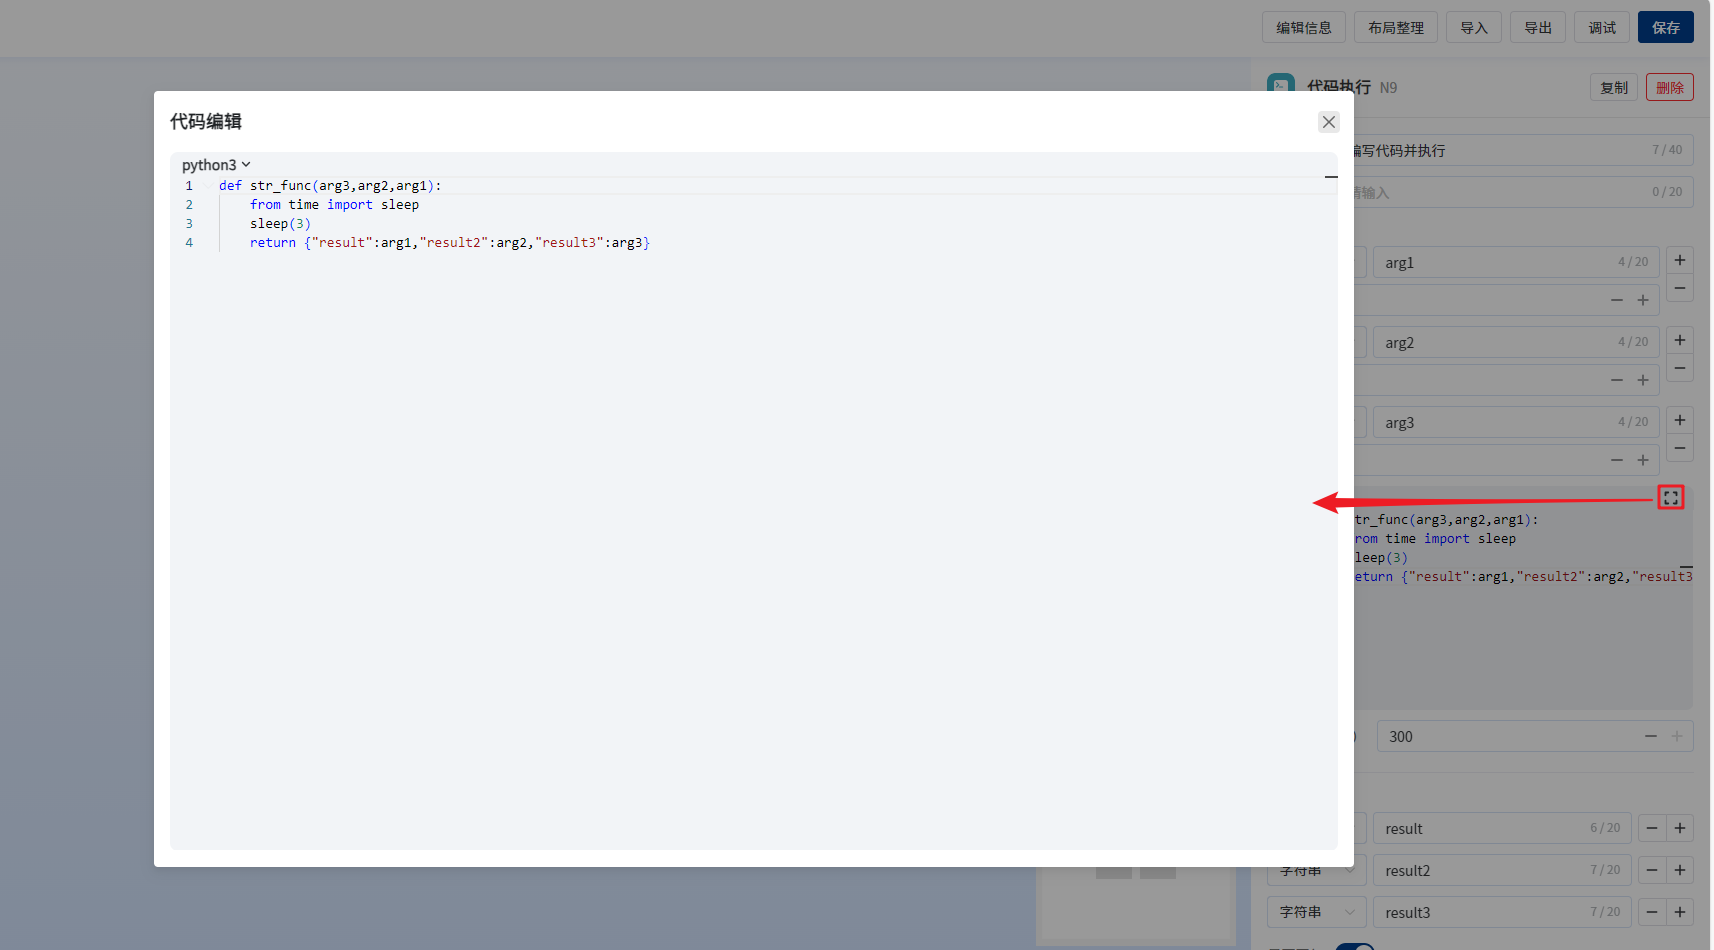
Task: Toggle the switch below result3 row
Action: 1354,945
